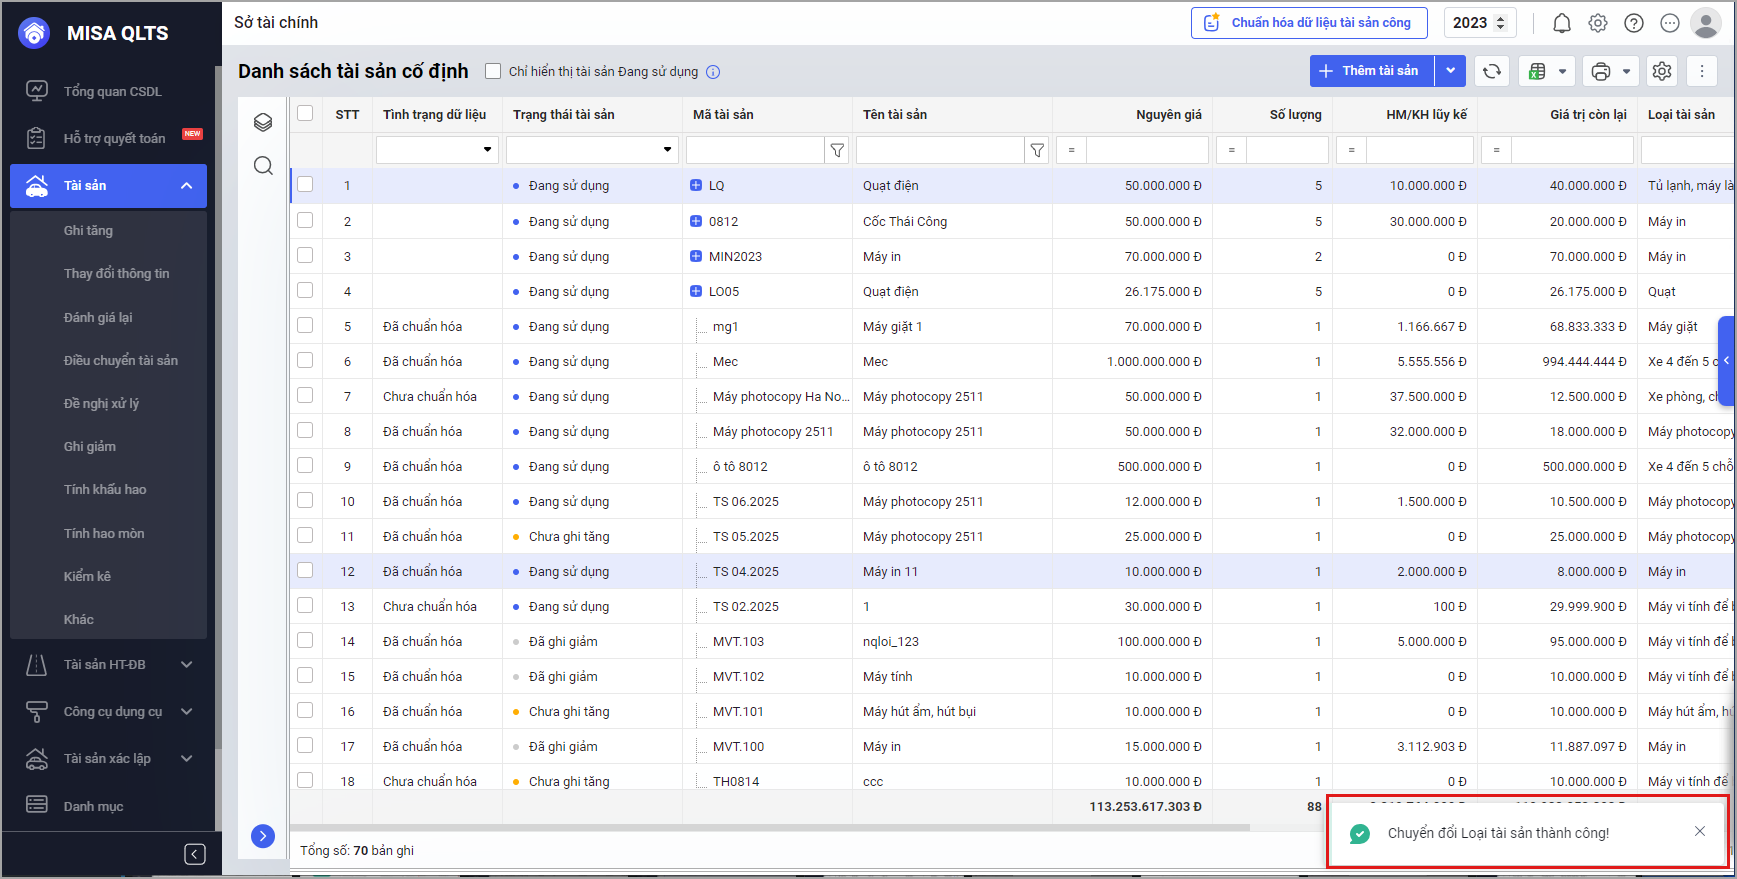1737x879 pixels.
Task: Open the table column settings gear
Action: pyautogui.click(x=1662, y=71)
